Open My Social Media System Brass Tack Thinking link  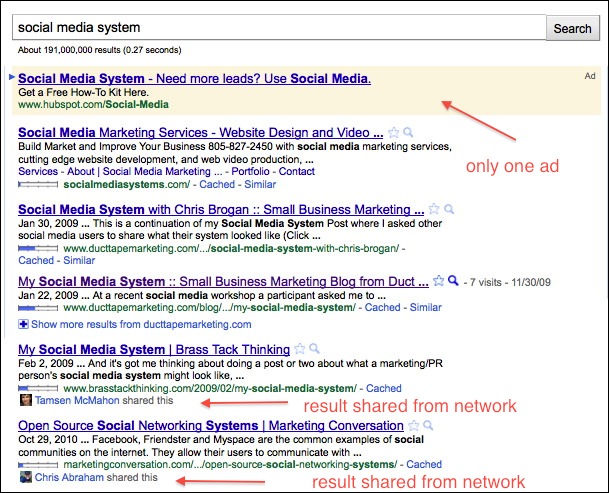pos(154,349)
